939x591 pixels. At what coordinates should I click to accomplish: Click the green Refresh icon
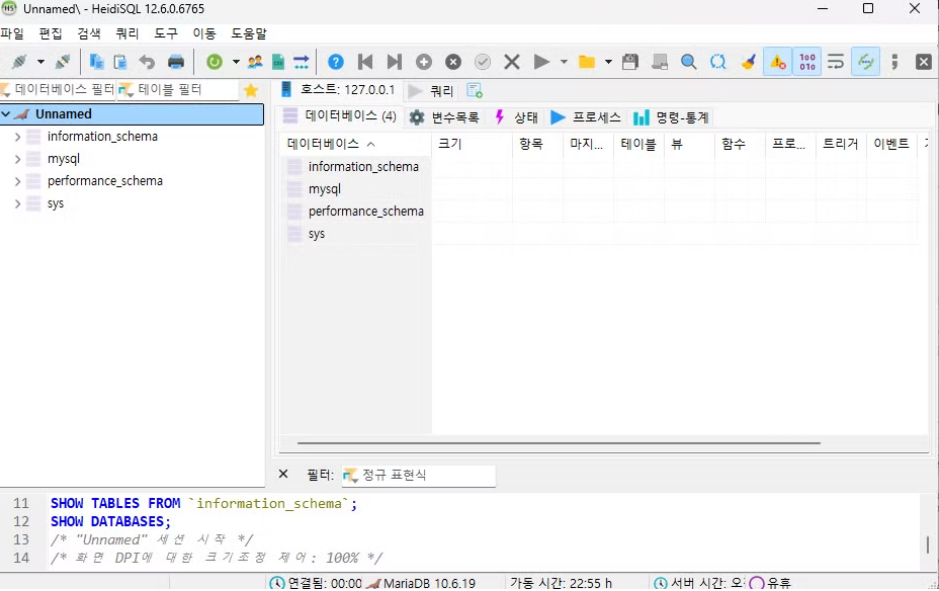(x=214, y=62)
